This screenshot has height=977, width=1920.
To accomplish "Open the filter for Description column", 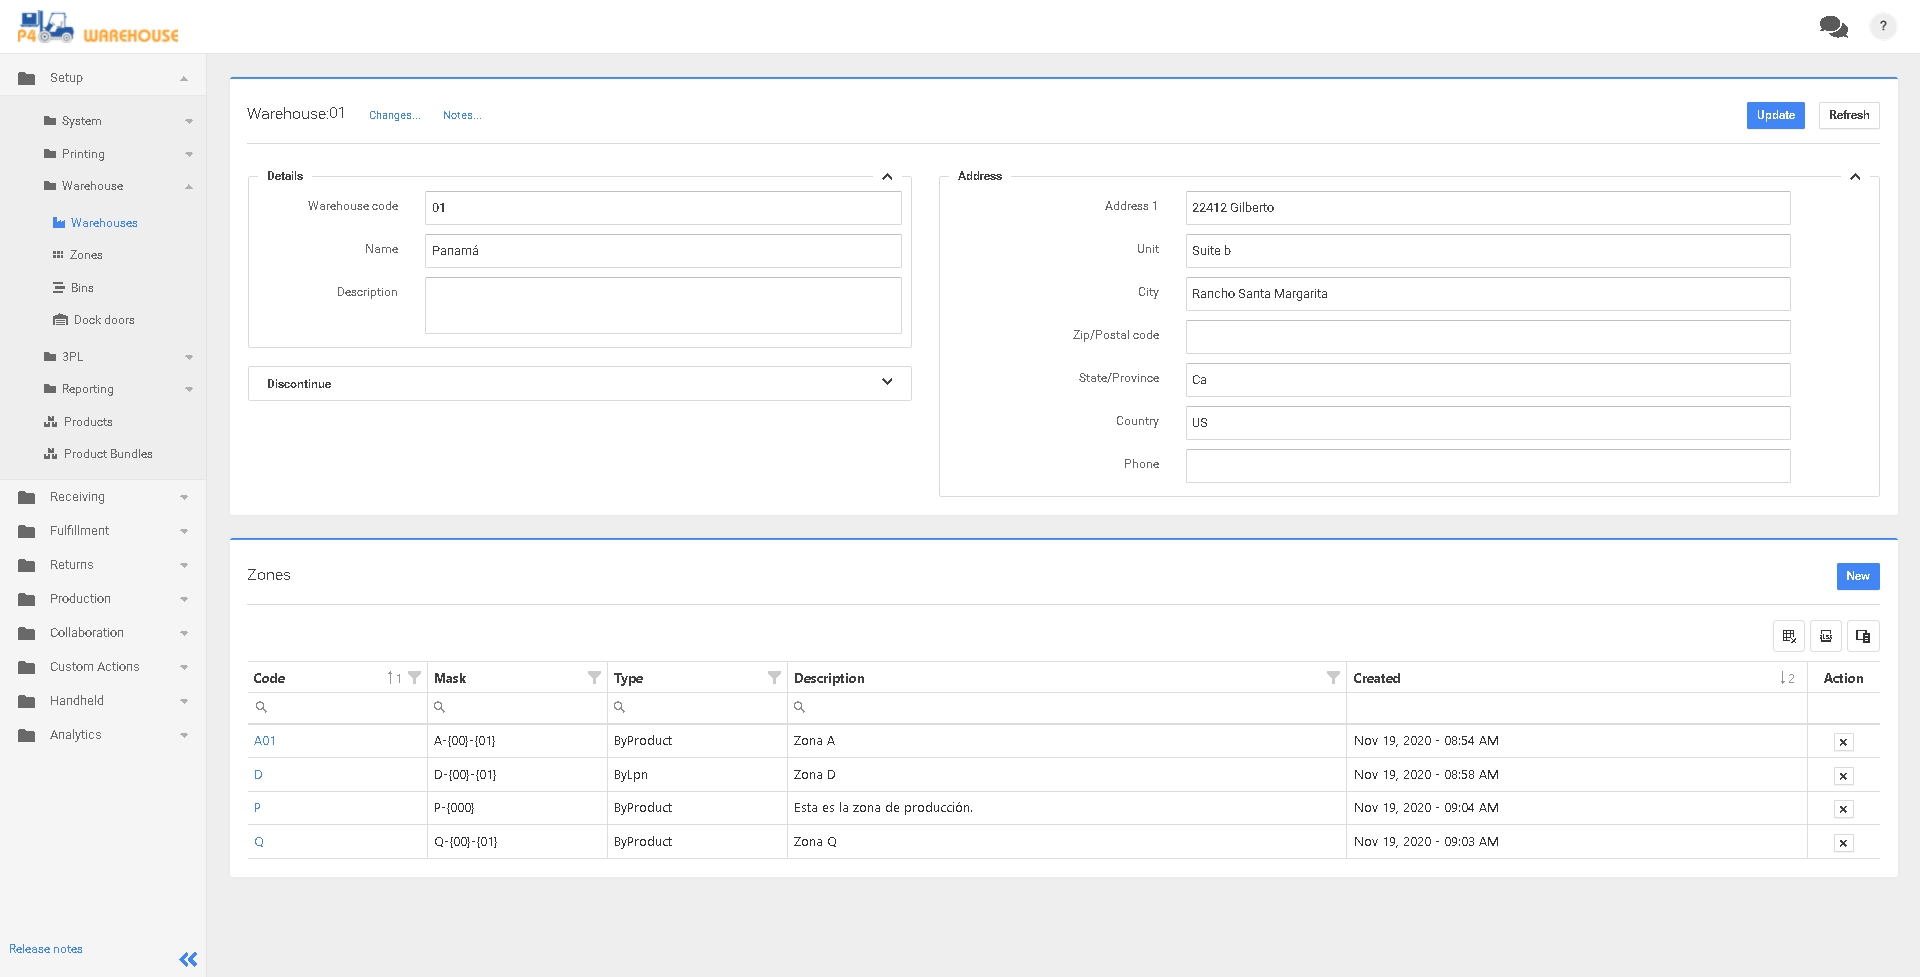I will click(1333, 678).
